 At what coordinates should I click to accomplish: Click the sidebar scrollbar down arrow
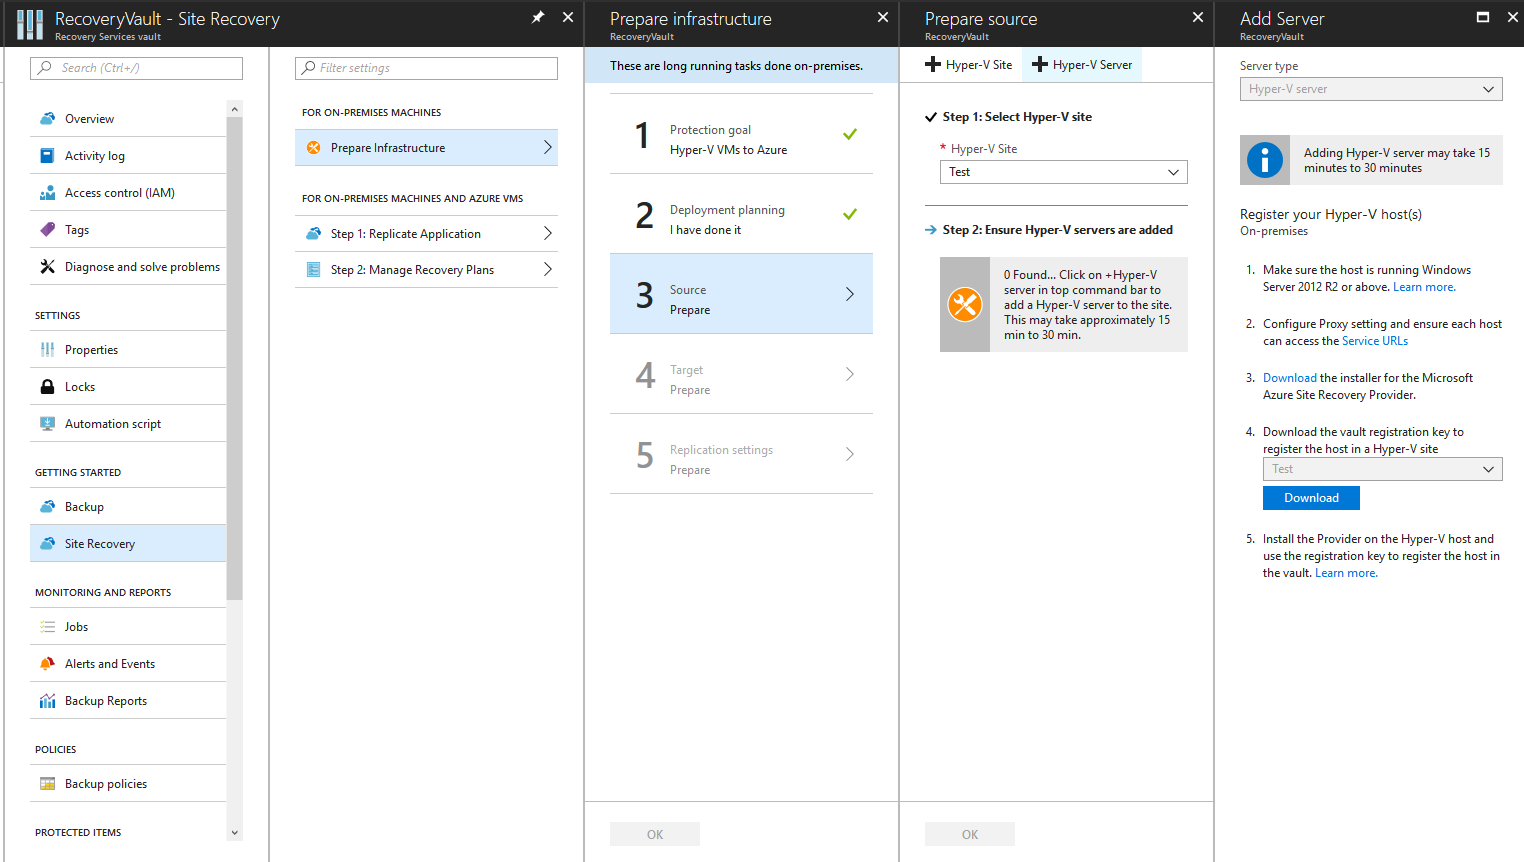tap(235, 832)
